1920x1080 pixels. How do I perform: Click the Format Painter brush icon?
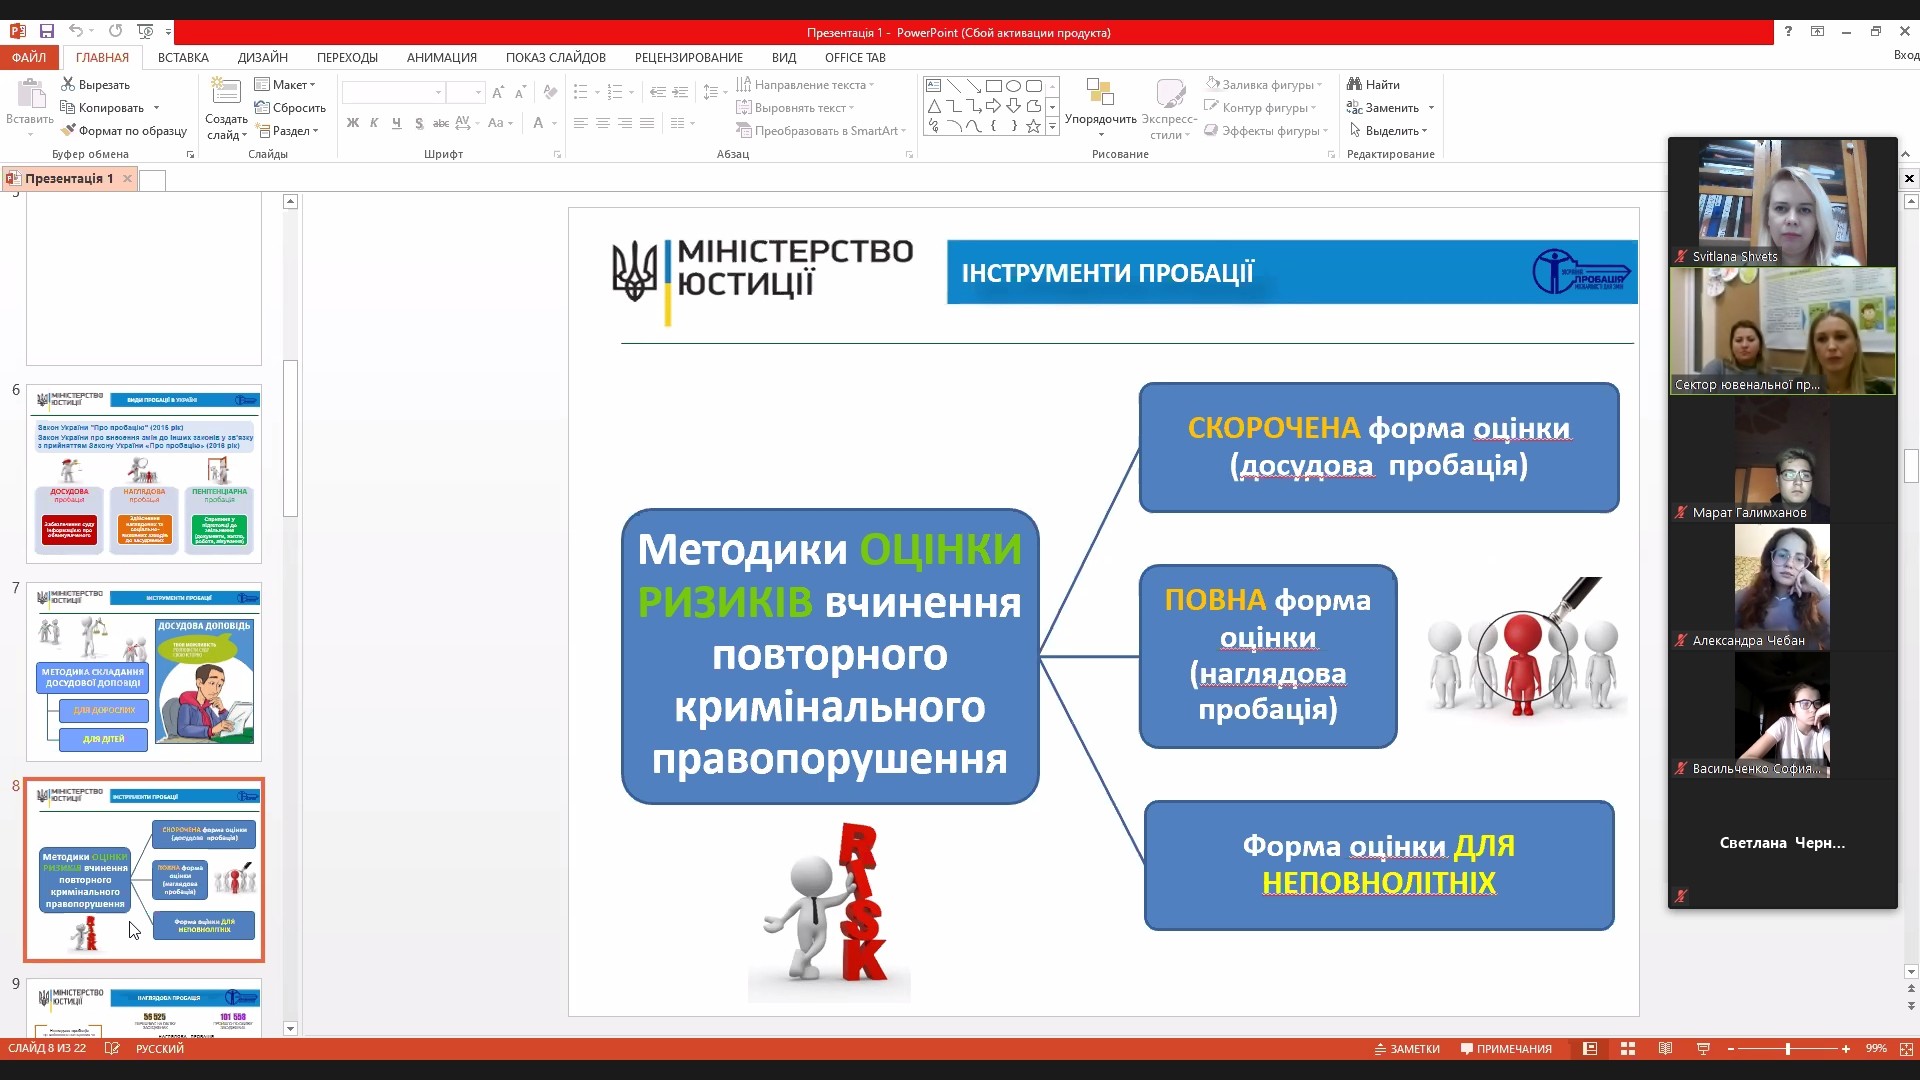tap(69, 130)
